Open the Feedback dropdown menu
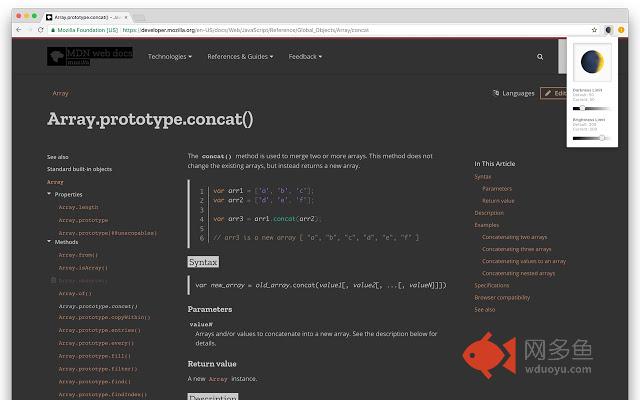The height and width of the screenshot is (400, 640). [305, 57]
